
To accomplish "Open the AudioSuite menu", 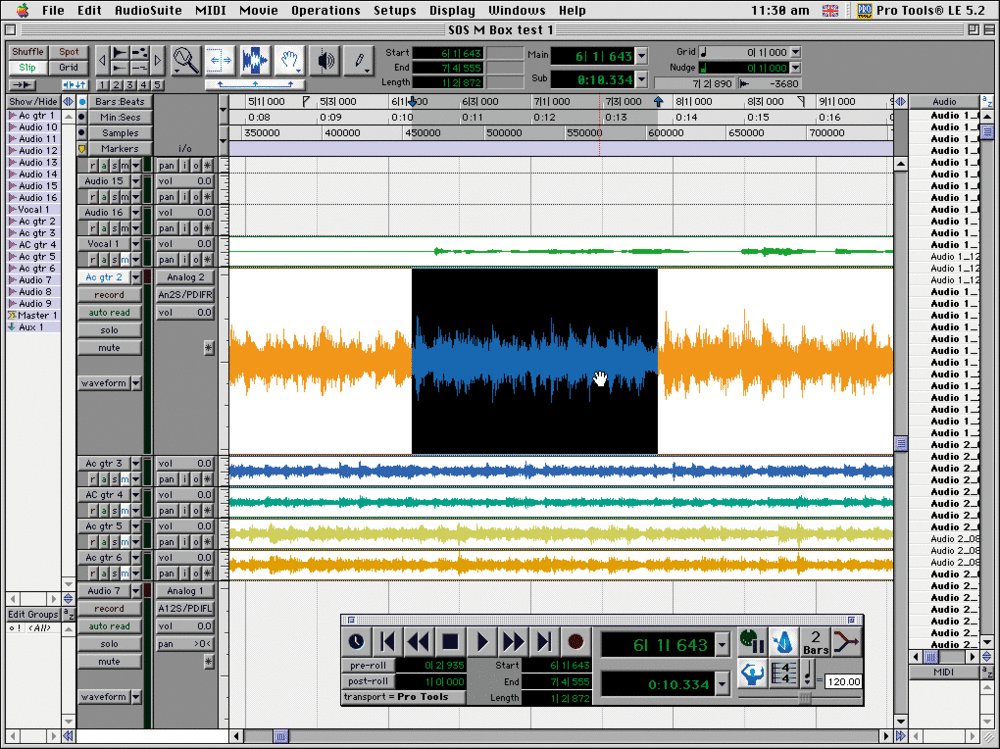I will [148, 10].
